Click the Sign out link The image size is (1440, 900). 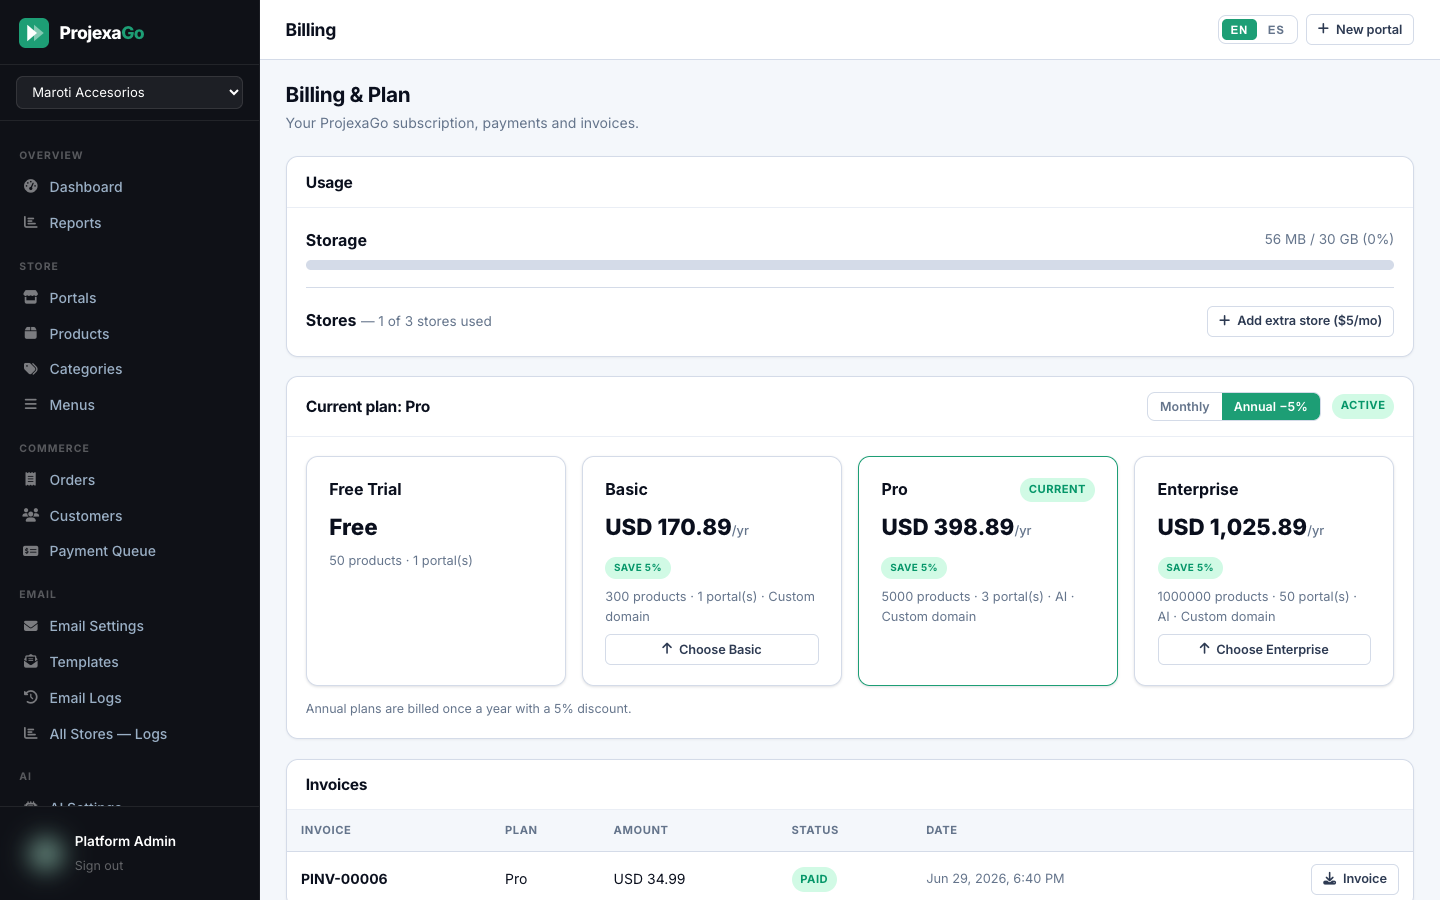[x=99, y=866]
